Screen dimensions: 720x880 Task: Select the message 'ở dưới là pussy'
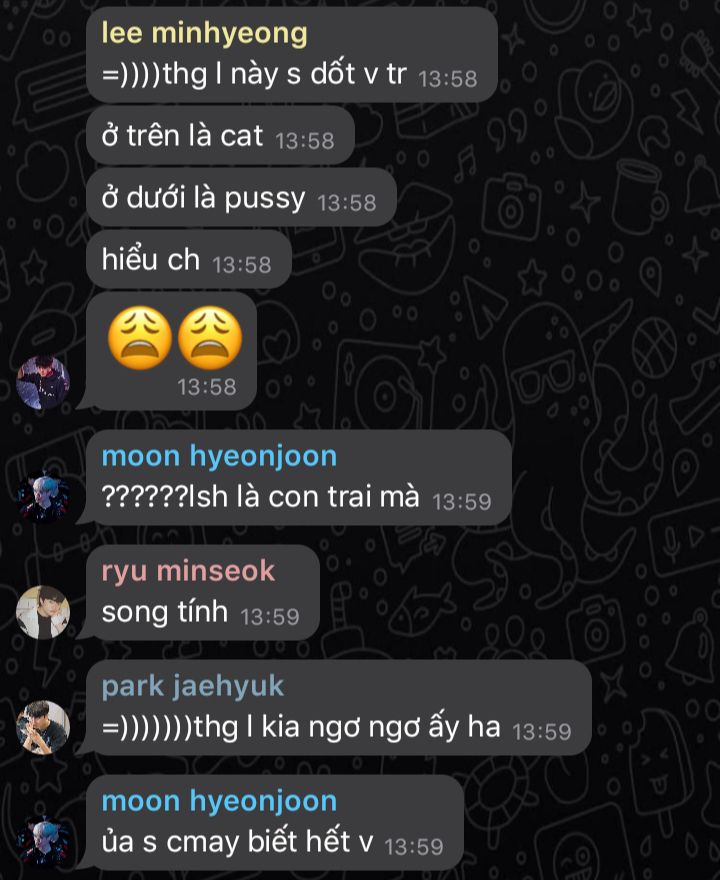(241, 197)
